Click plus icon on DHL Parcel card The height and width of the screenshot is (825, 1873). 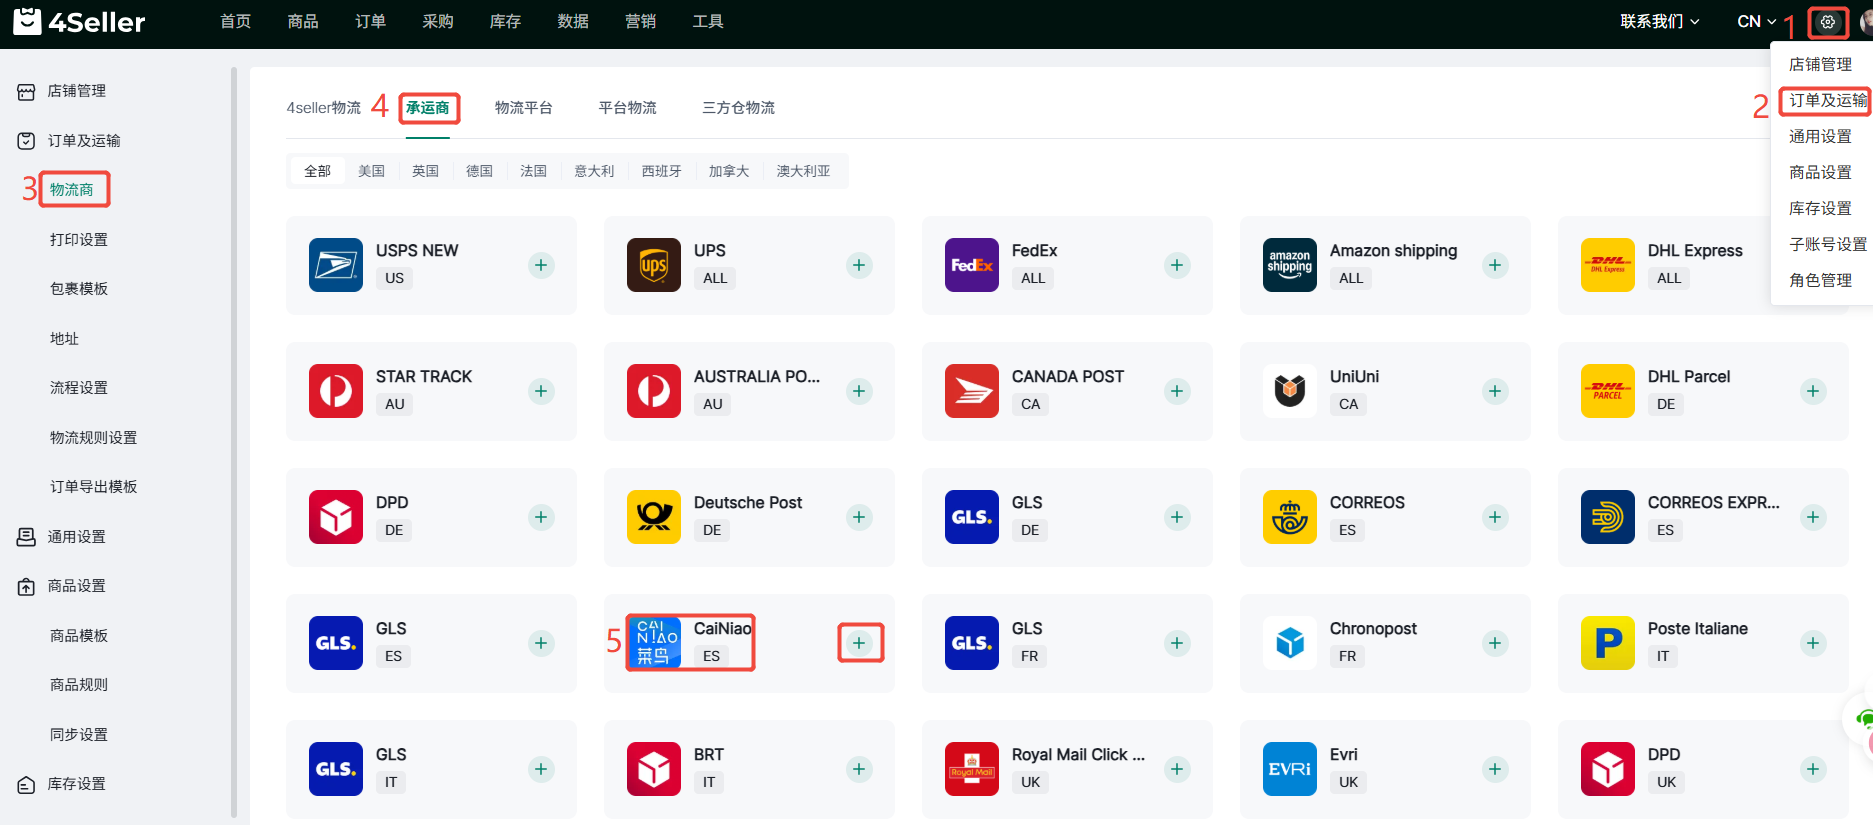[x=1813, y=391]
